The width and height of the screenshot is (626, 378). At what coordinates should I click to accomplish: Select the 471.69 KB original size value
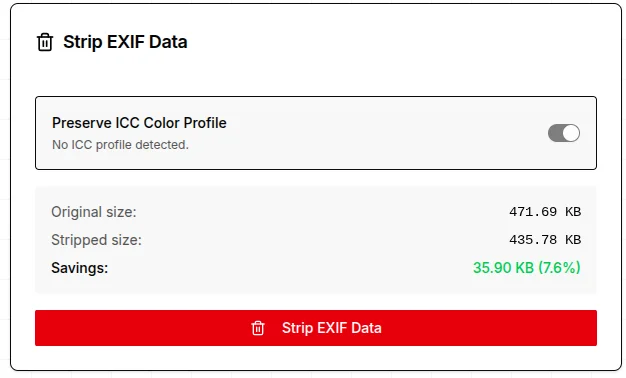[x=545, y=212]
